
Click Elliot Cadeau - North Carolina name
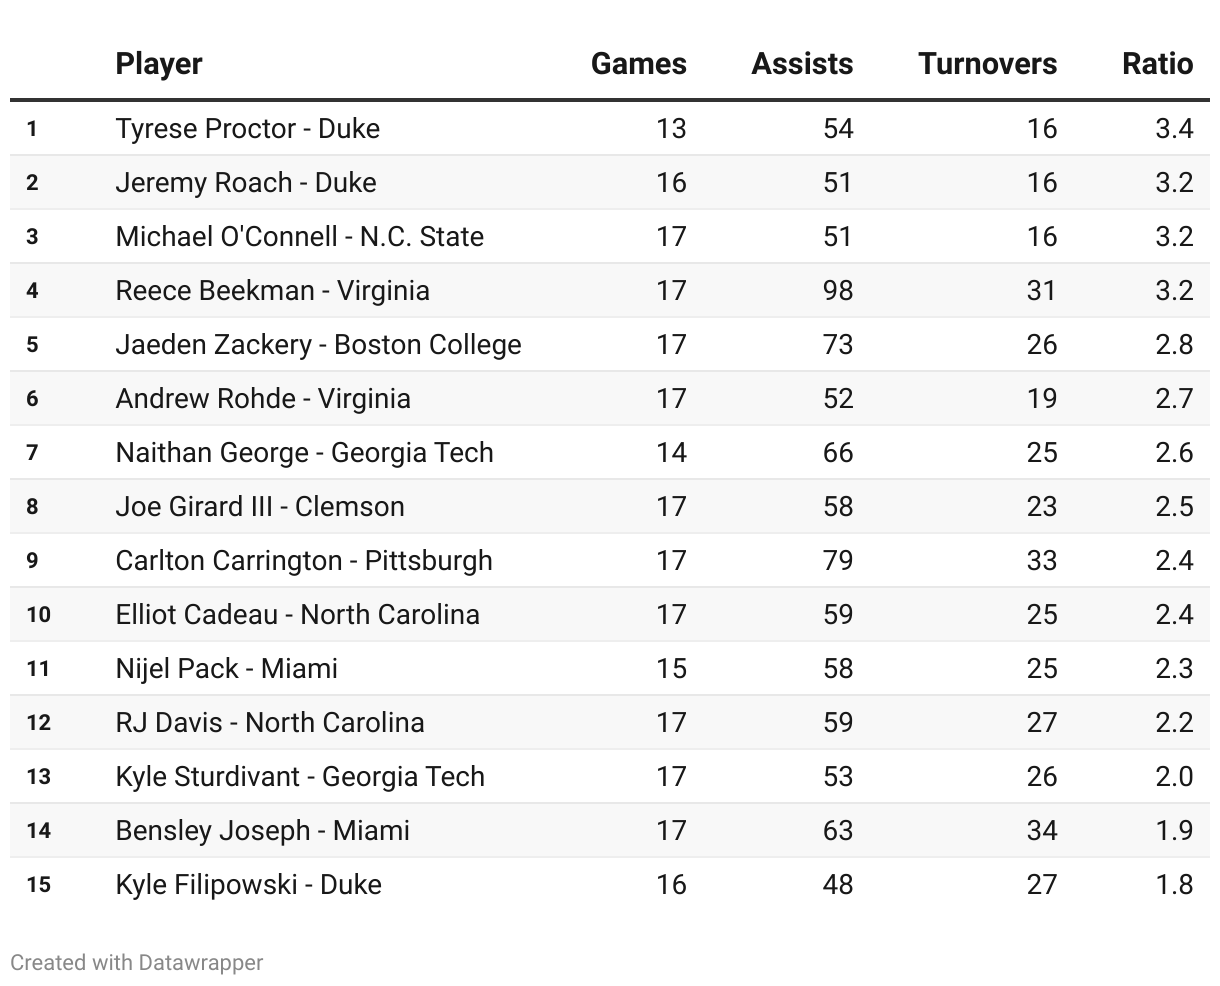297,615
